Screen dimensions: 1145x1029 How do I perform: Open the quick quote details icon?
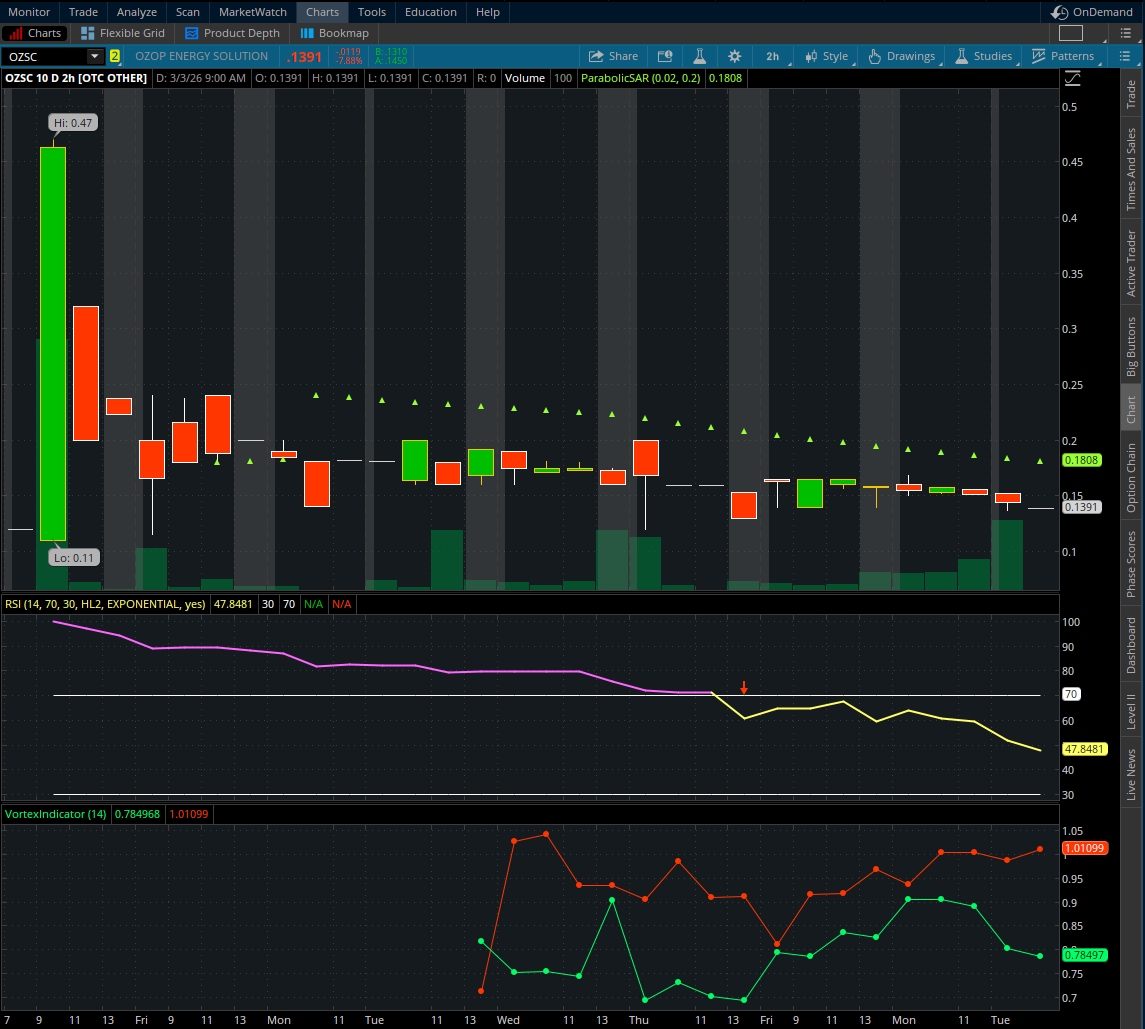coord(665,56)
